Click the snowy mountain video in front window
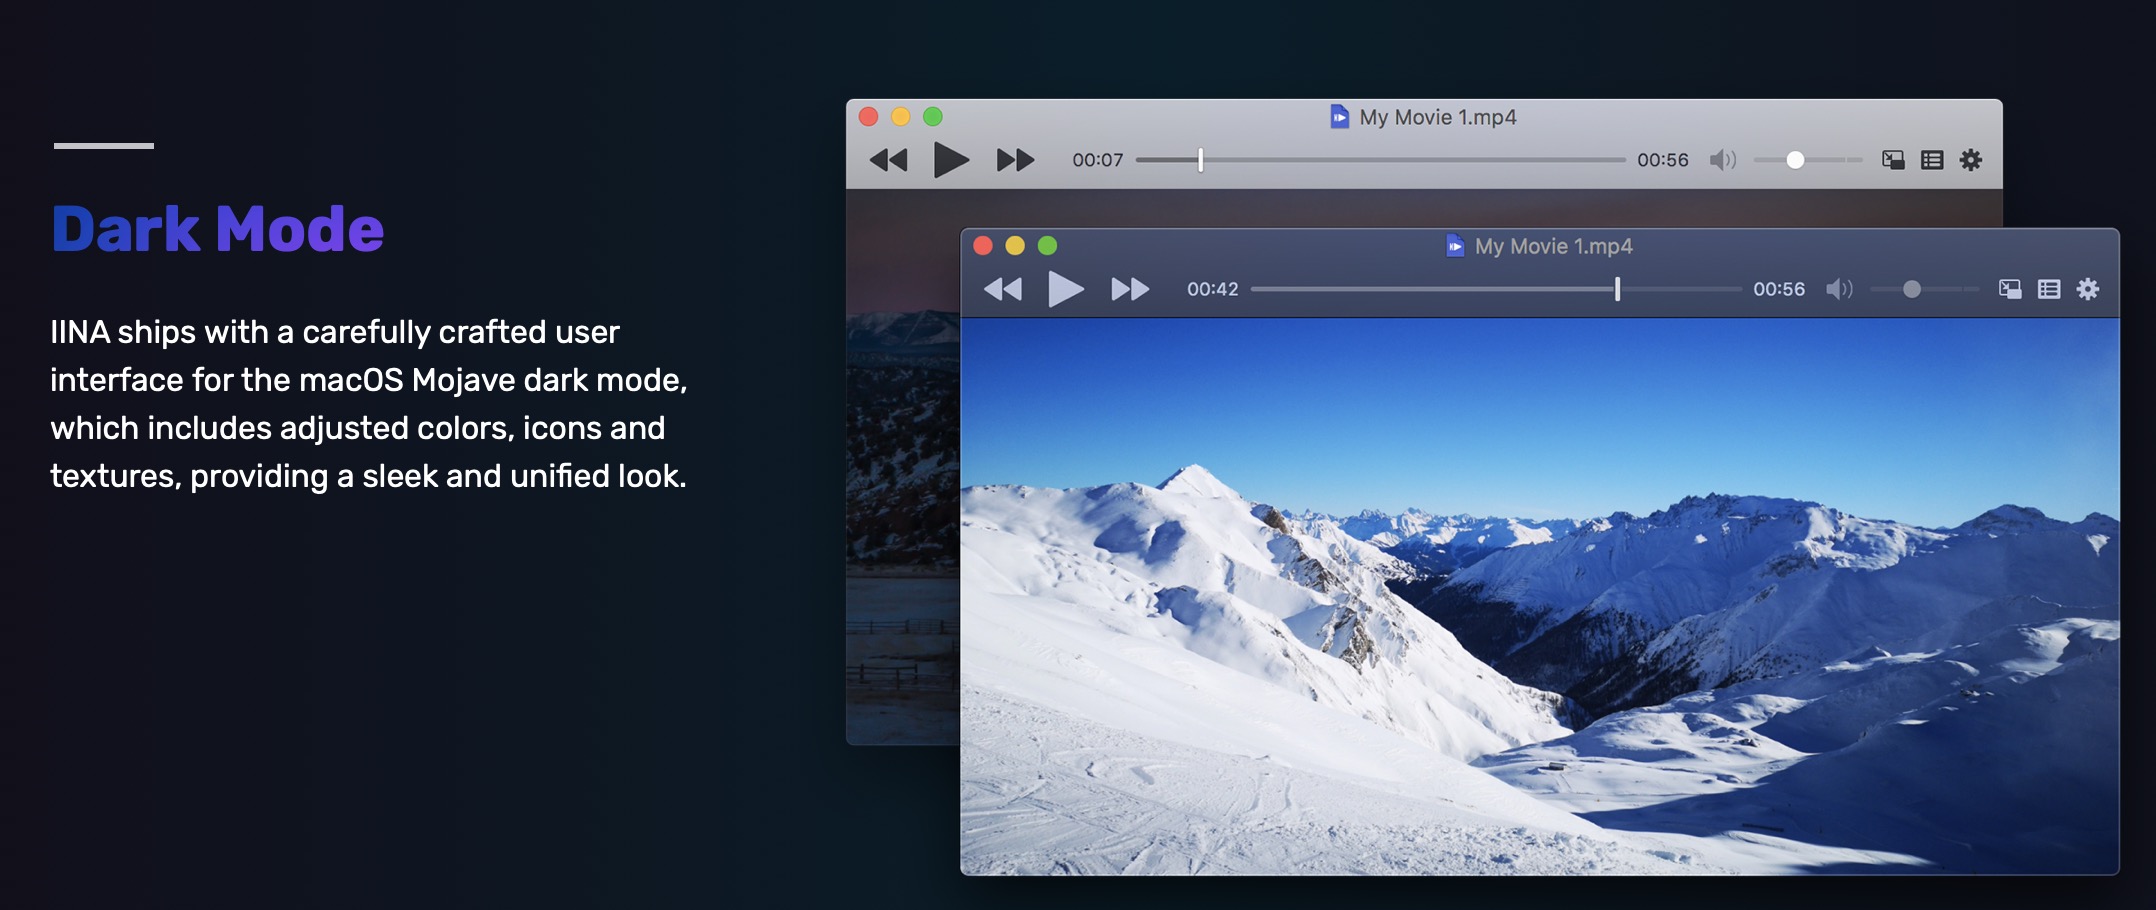This screenshot has width=2156, height=910. click(x=1540, y=596)
